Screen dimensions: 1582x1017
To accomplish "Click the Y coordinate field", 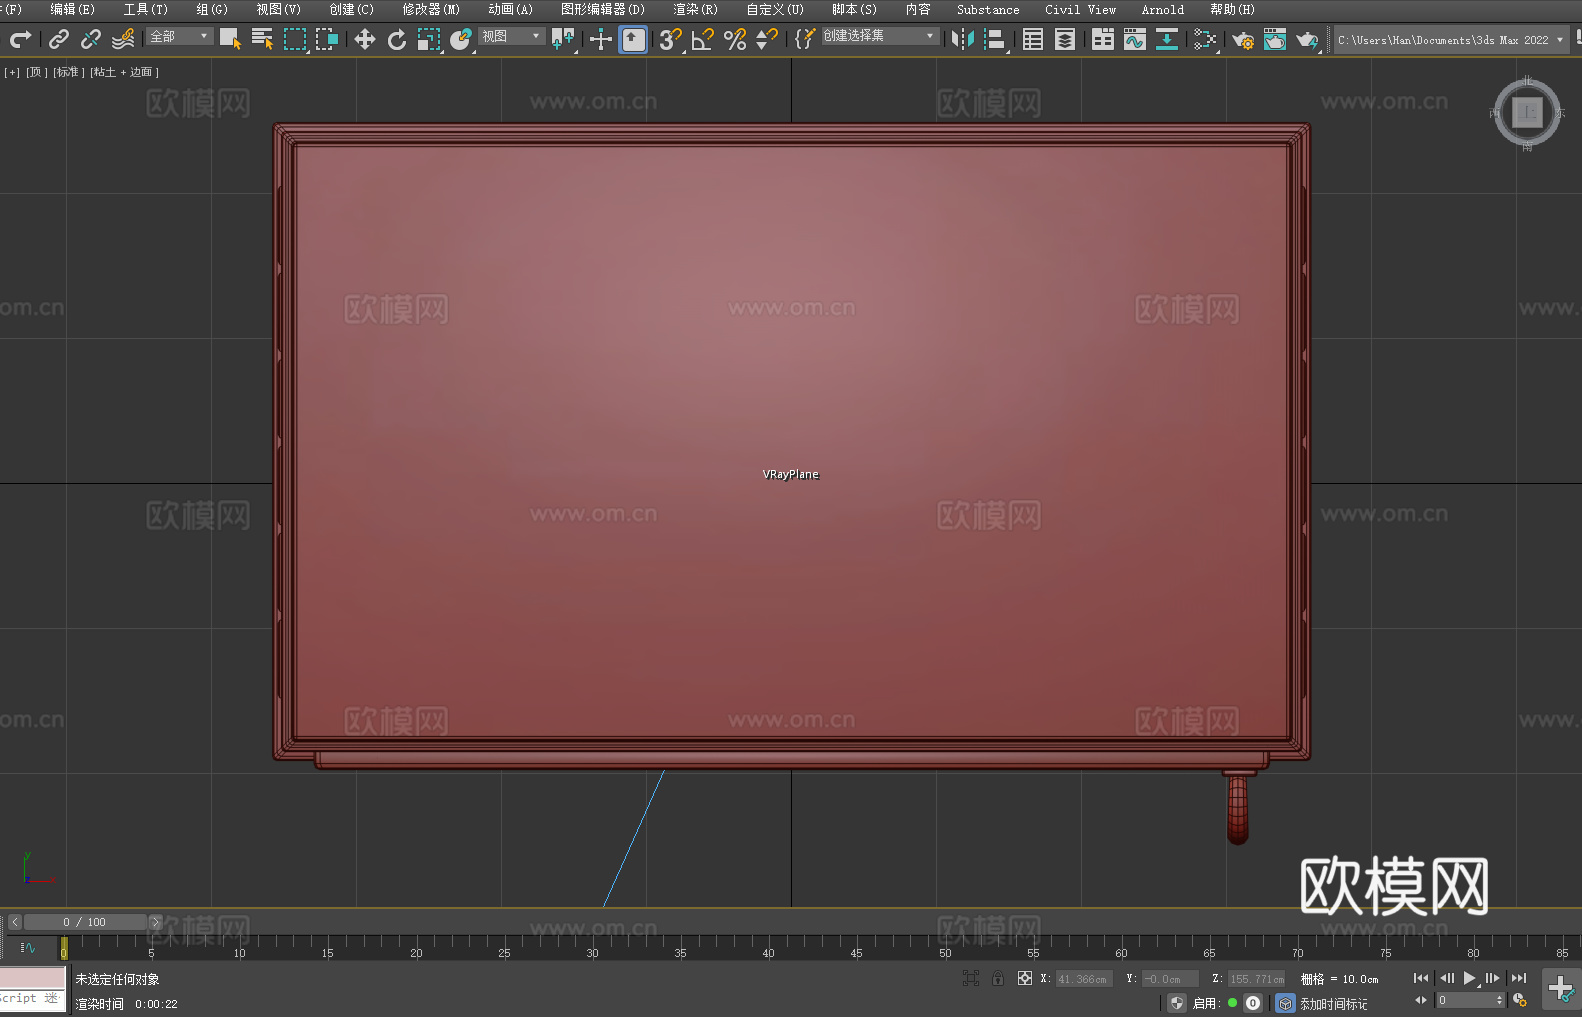I will [1170, 979].
